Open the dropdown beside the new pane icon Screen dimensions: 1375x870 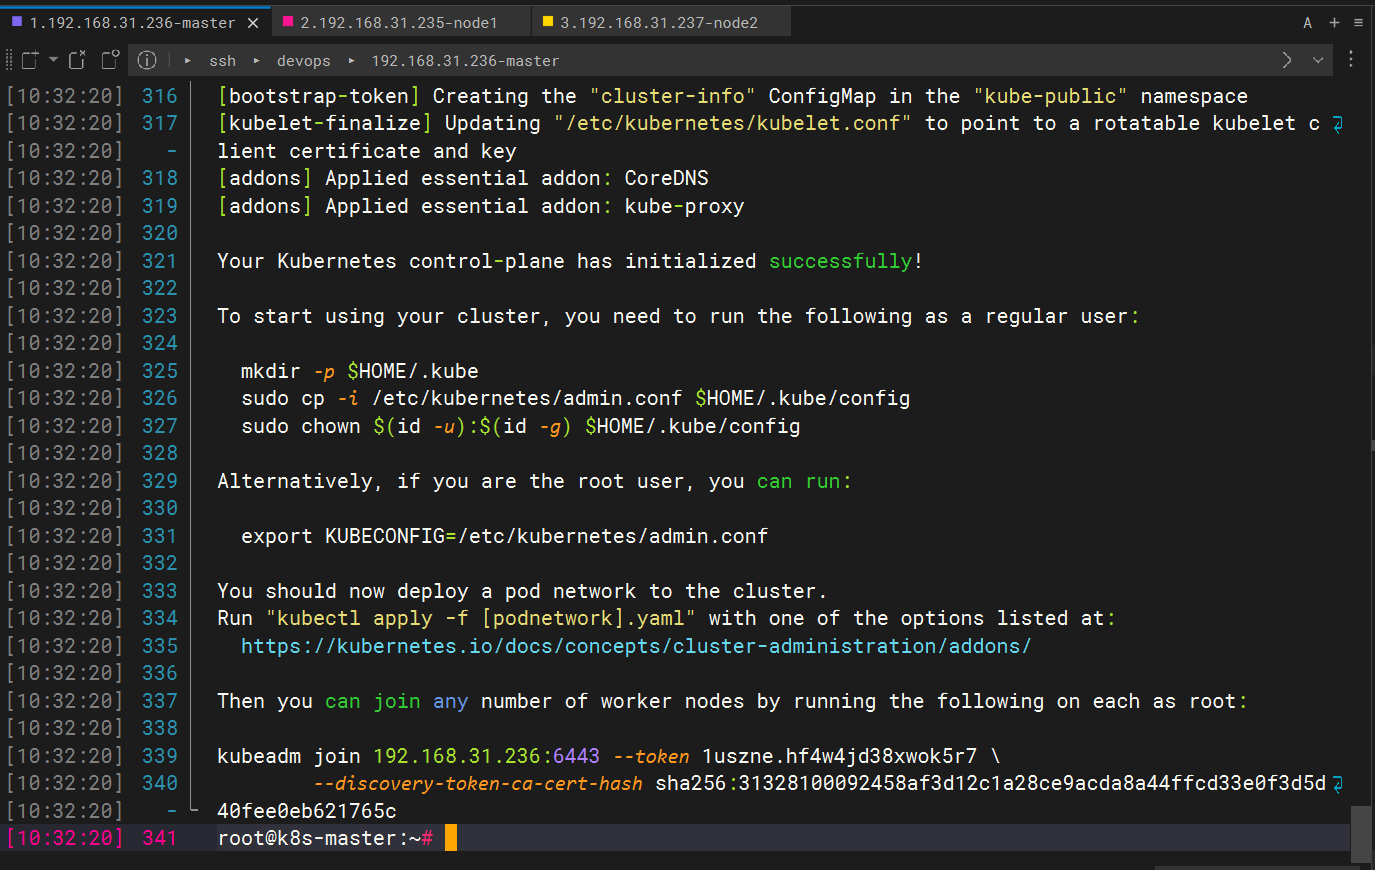(53, 60)
